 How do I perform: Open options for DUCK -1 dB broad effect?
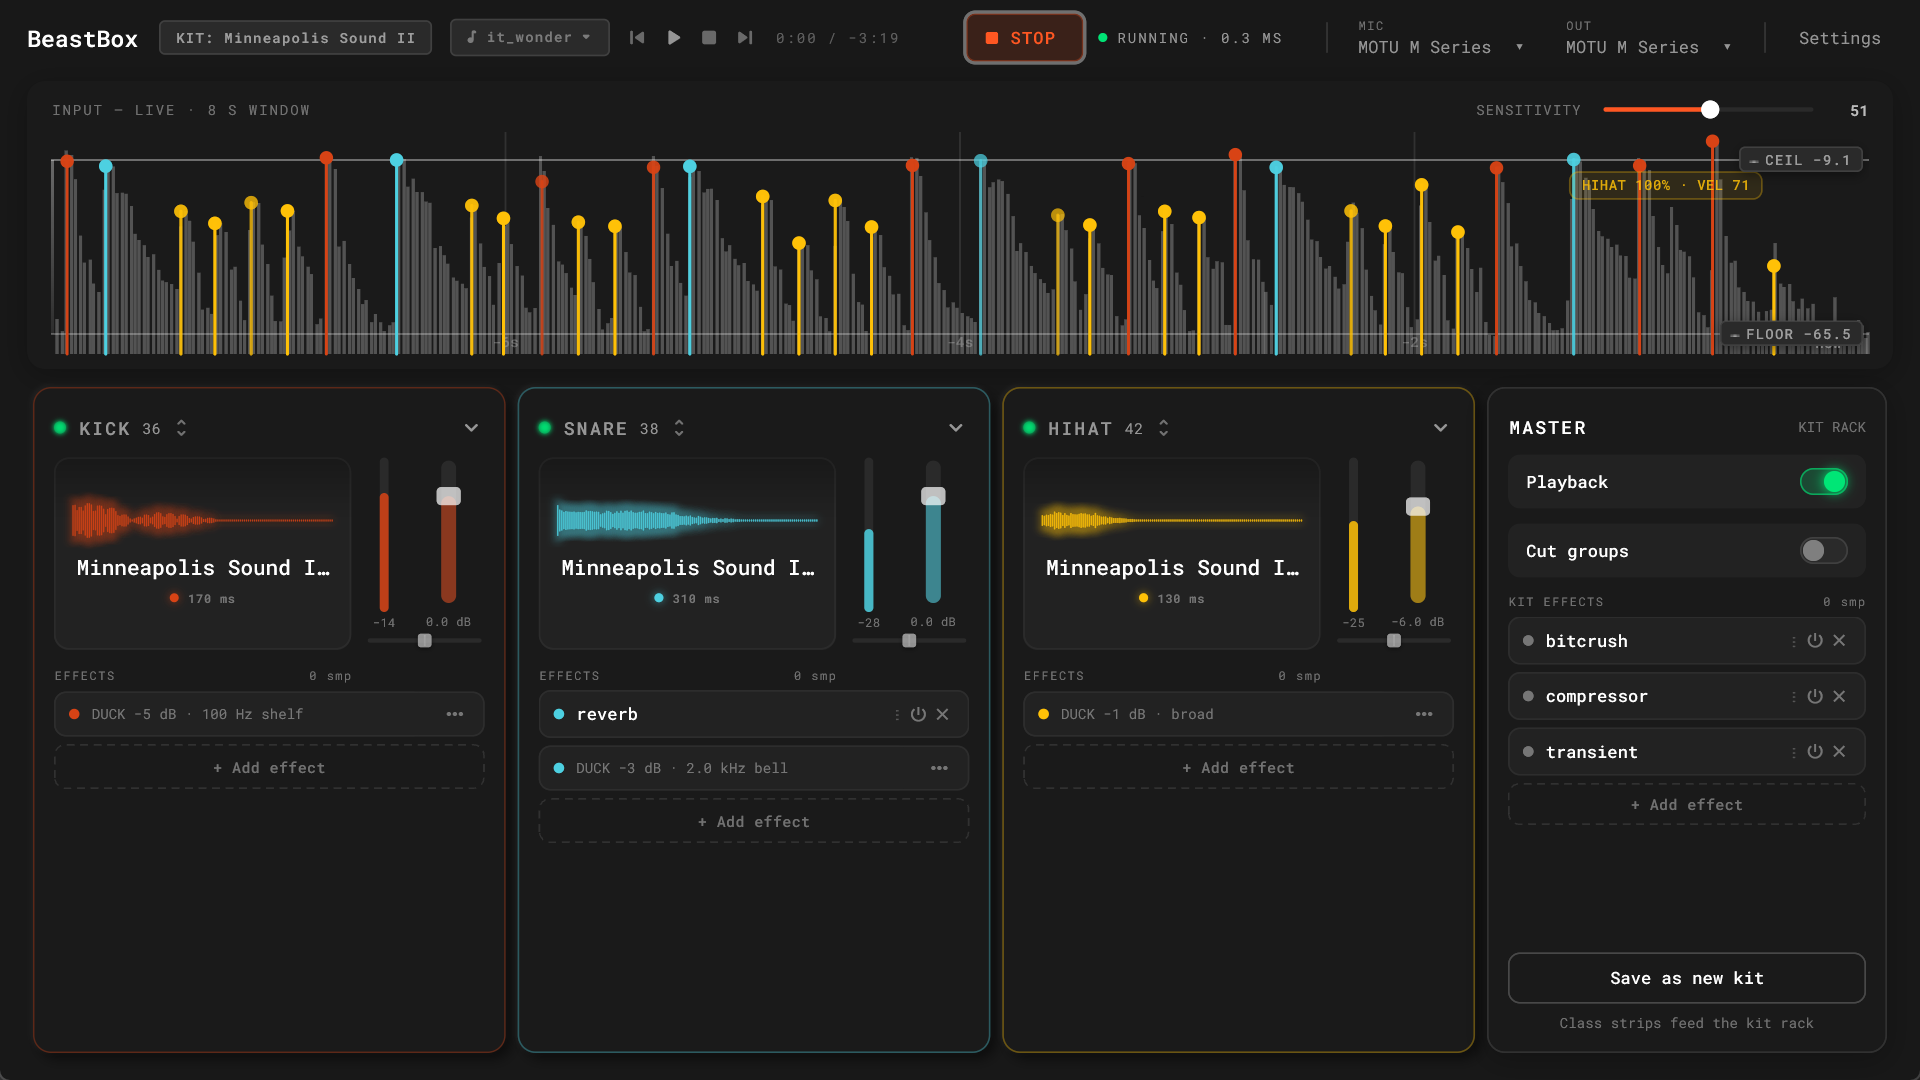coord(1424,714)
